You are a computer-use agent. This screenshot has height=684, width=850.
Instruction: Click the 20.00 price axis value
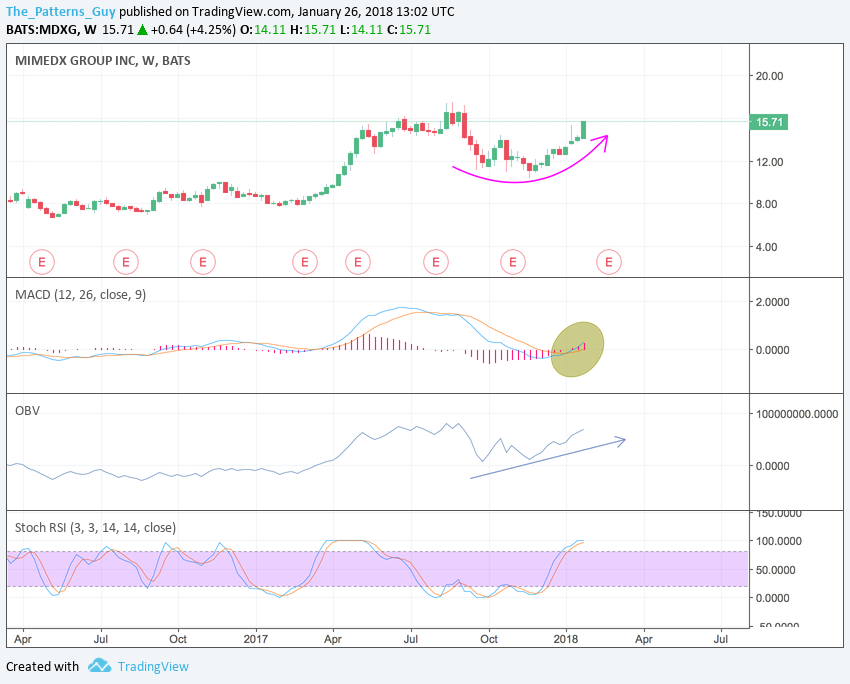pyautogui.click(x=770, y=76)
